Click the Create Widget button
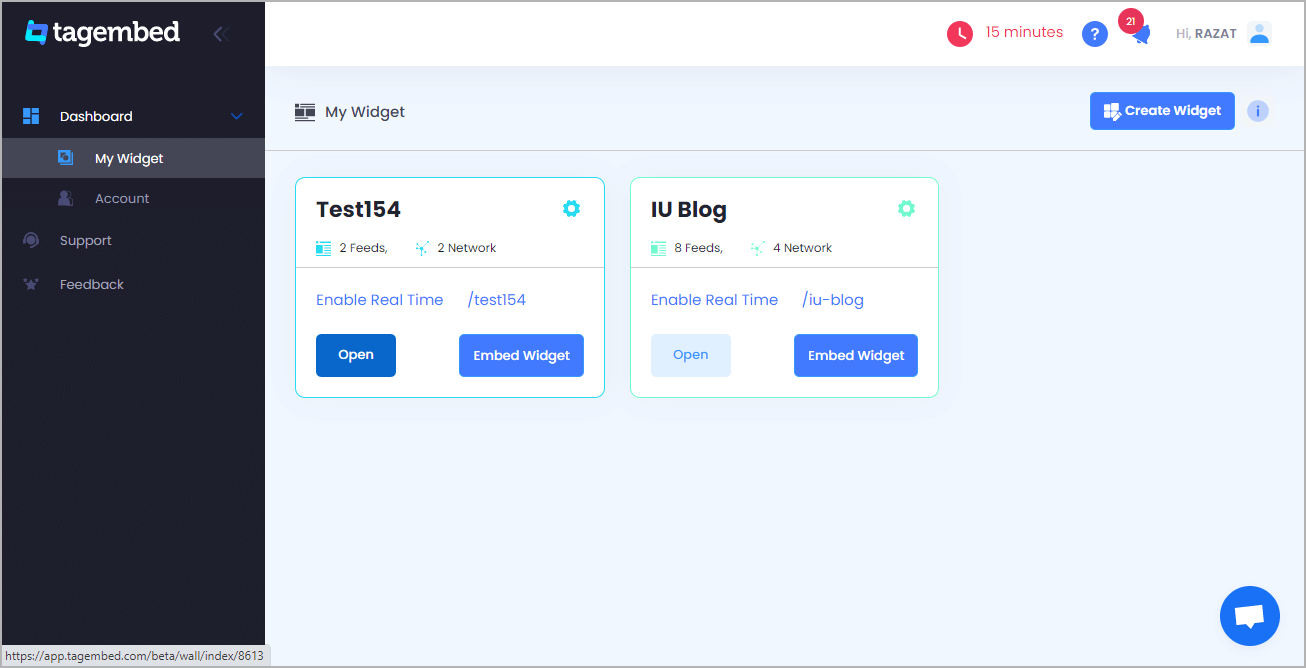The height and width of the screenshot is (668, 1306). click(x=1162, y=111)
